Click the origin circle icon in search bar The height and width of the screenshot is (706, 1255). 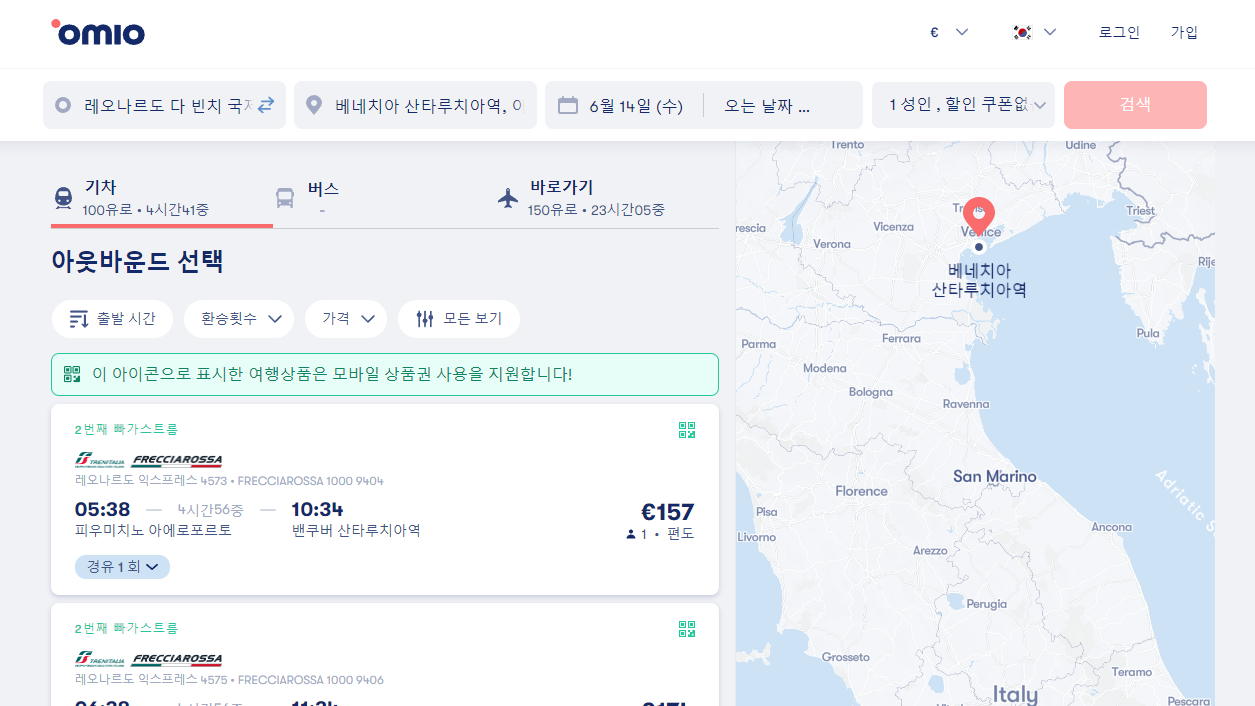click(63, 105)
